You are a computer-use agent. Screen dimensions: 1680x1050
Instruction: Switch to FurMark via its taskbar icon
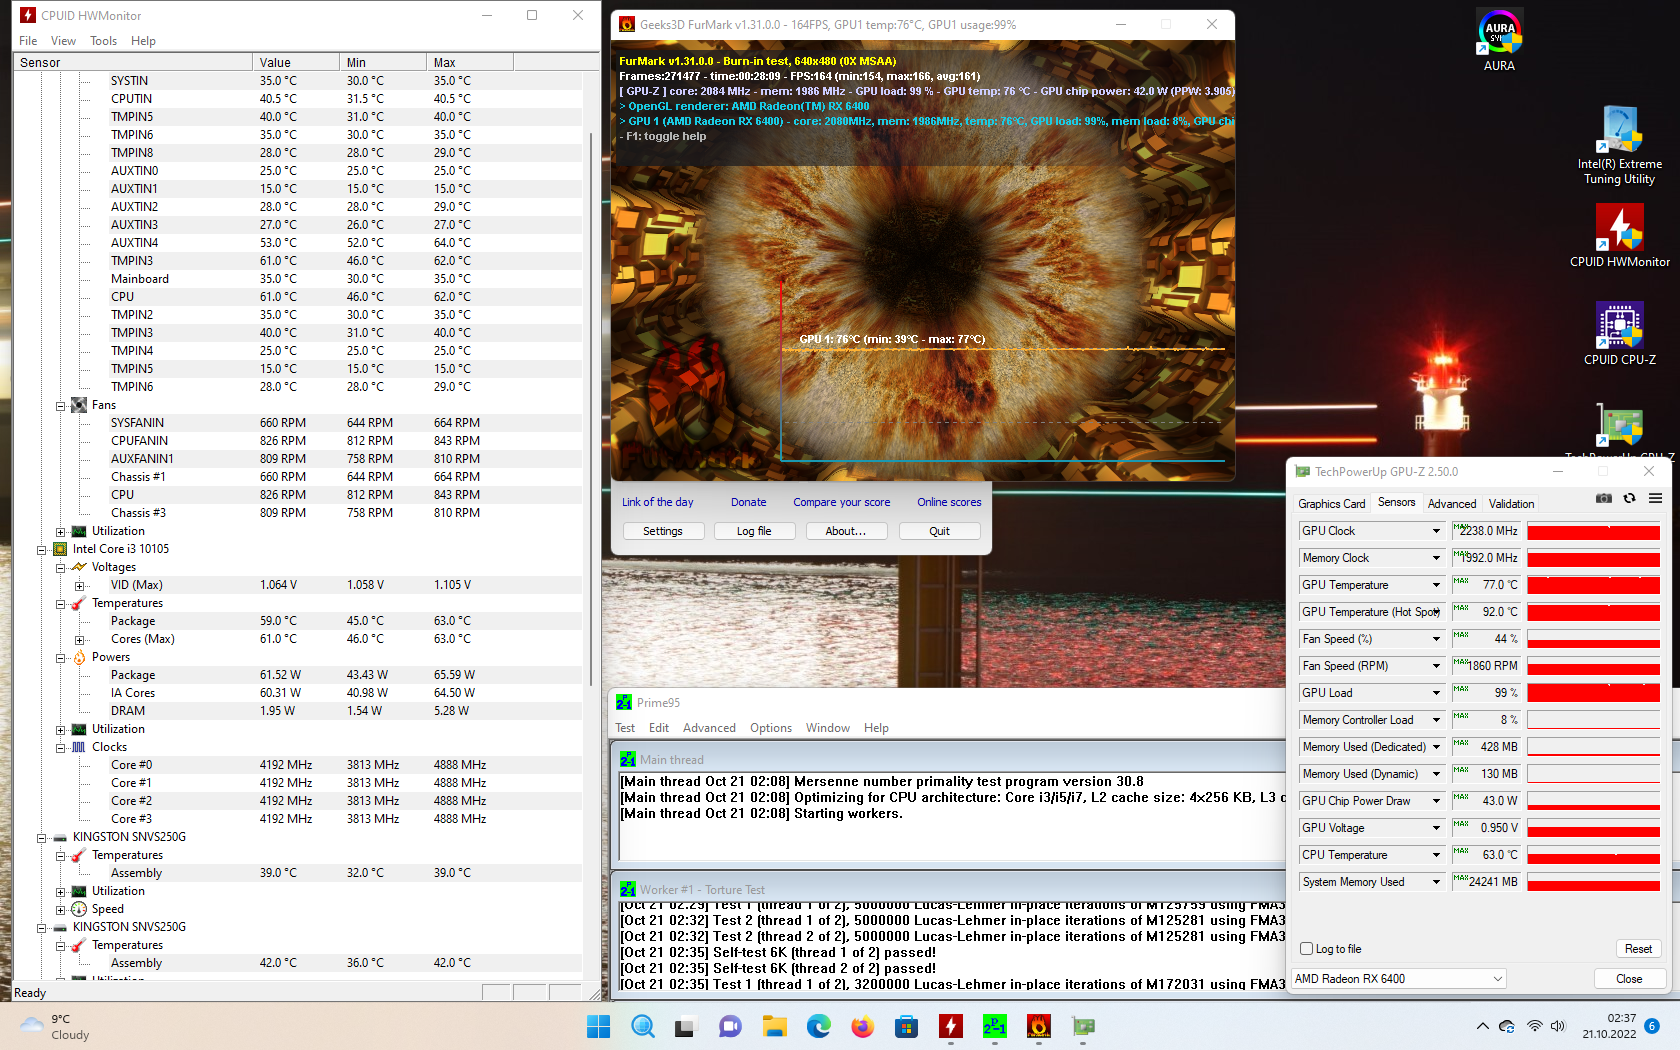(1039, 1027)
